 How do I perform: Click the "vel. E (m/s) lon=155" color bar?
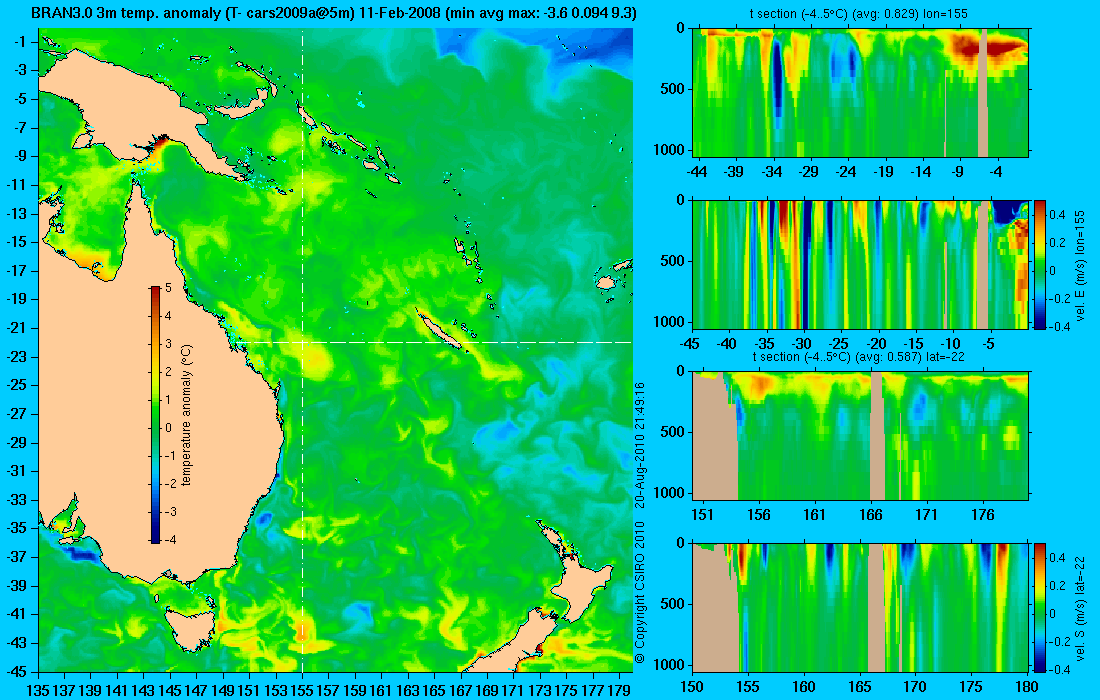click(1040, 264)
